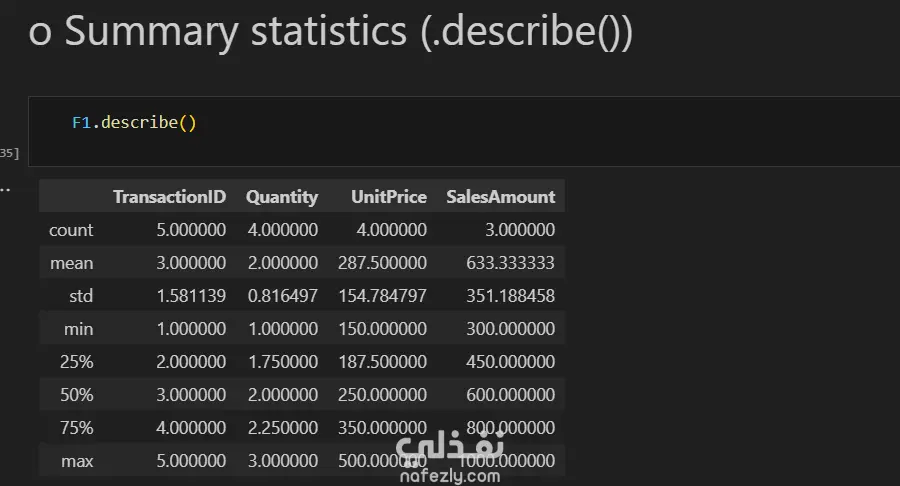Select the Quantity 25% value 1.750000

[283, 362]
